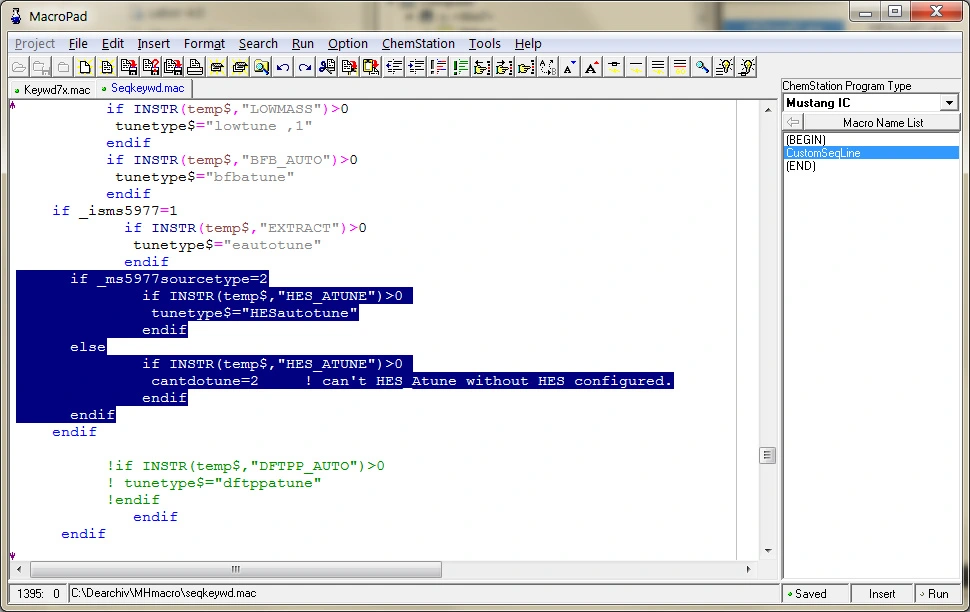The image size is (970, 612).
Task: Click the editor's vertical scroll down arrow
Action: tap(768, 551)
